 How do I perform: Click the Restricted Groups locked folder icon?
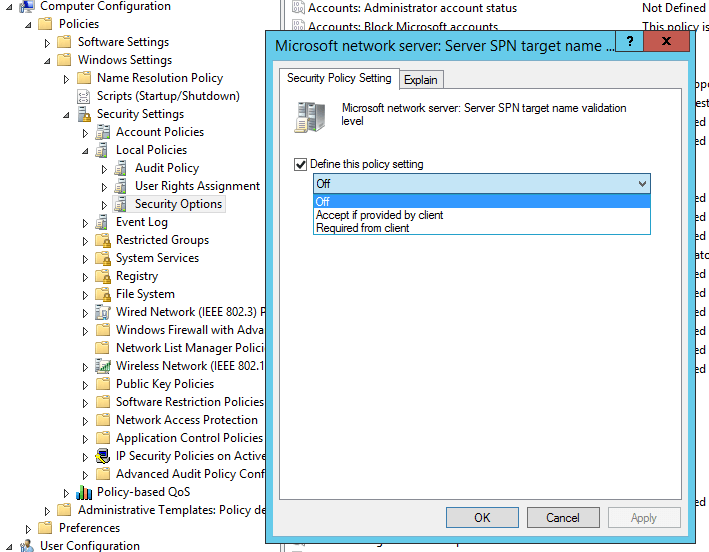click(x=103, y=240)
